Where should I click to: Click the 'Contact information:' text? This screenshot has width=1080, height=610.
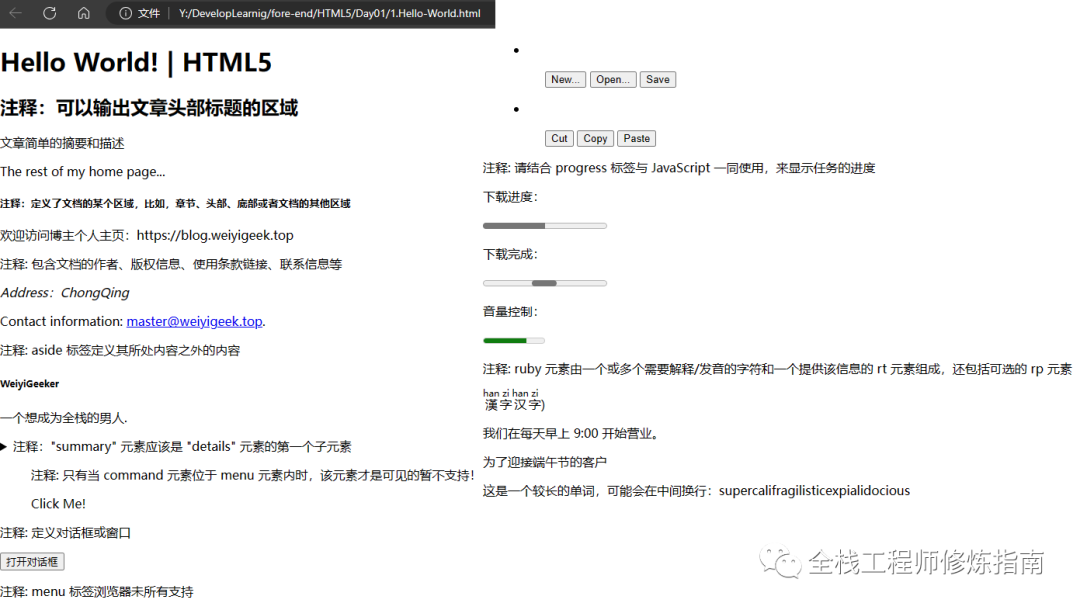pos(62,322)
